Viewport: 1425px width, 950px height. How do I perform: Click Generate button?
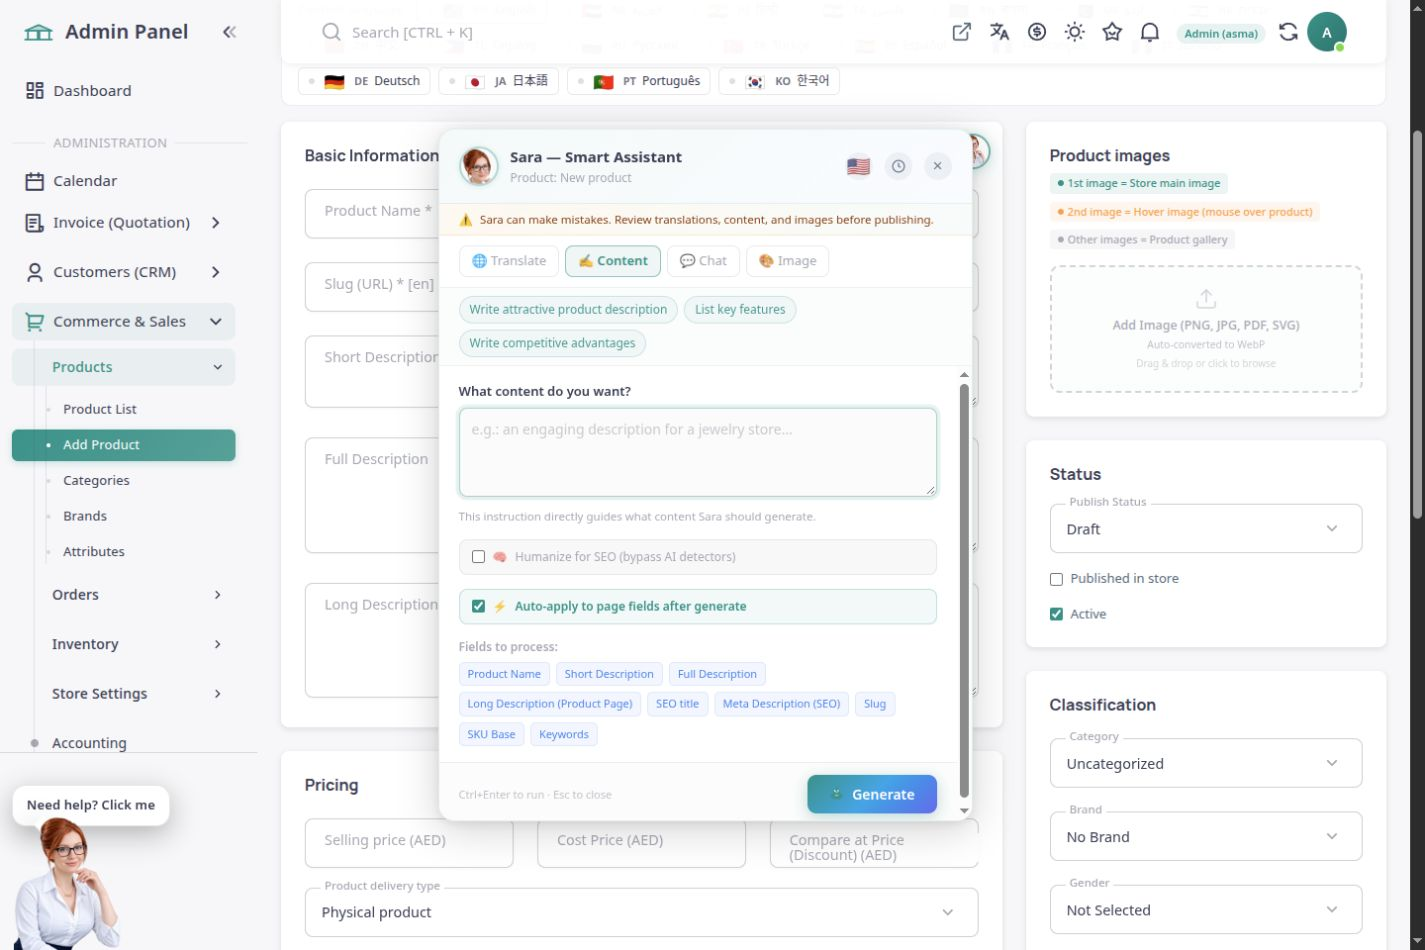(x=872, y=794)
